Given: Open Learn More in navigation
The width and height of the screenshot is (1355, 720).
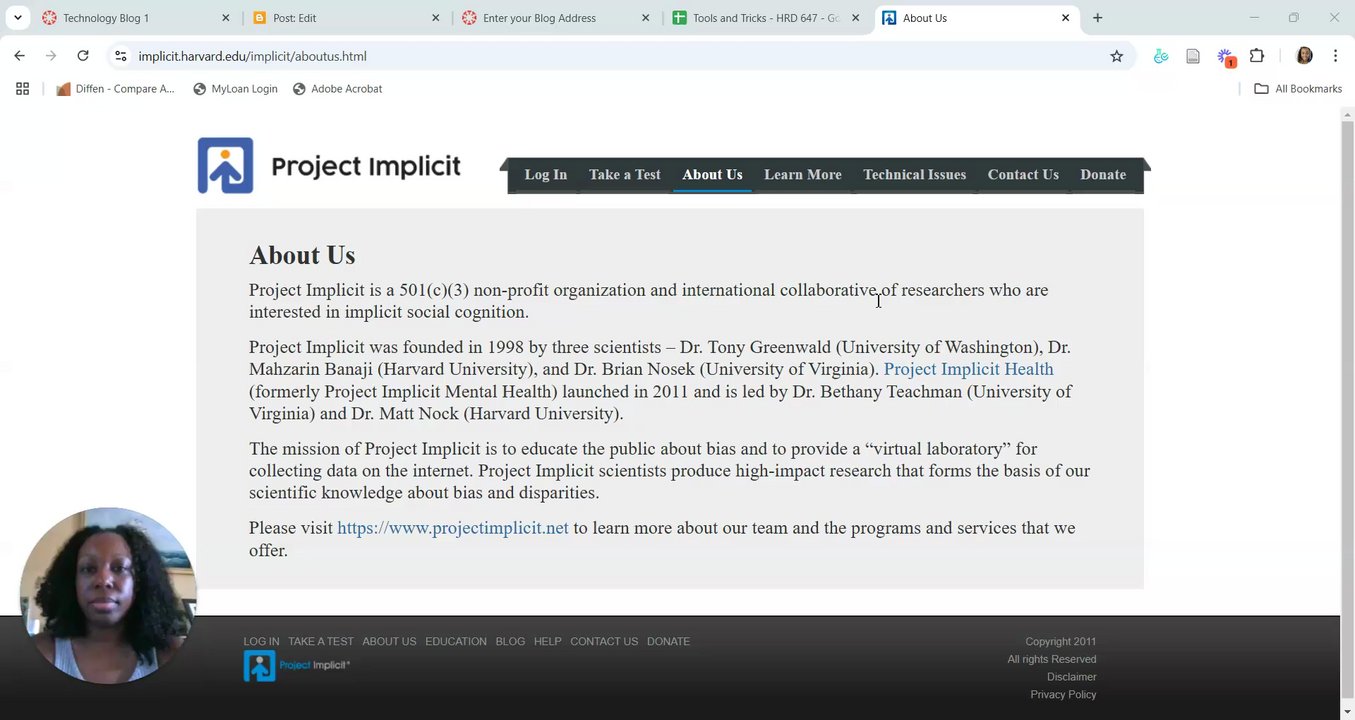Looking at the screenshot, I should tap(803, 174).
